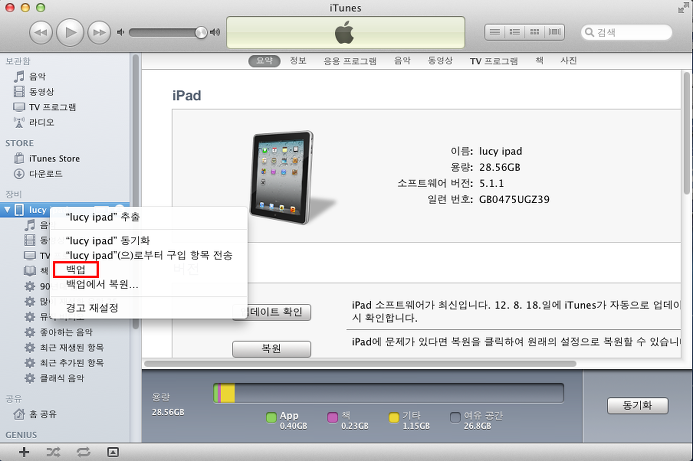Select the 사진 tab
Image resolution: width=693 pixels, height=461 pixels.
pyautogui.click(x=568, y=61)
